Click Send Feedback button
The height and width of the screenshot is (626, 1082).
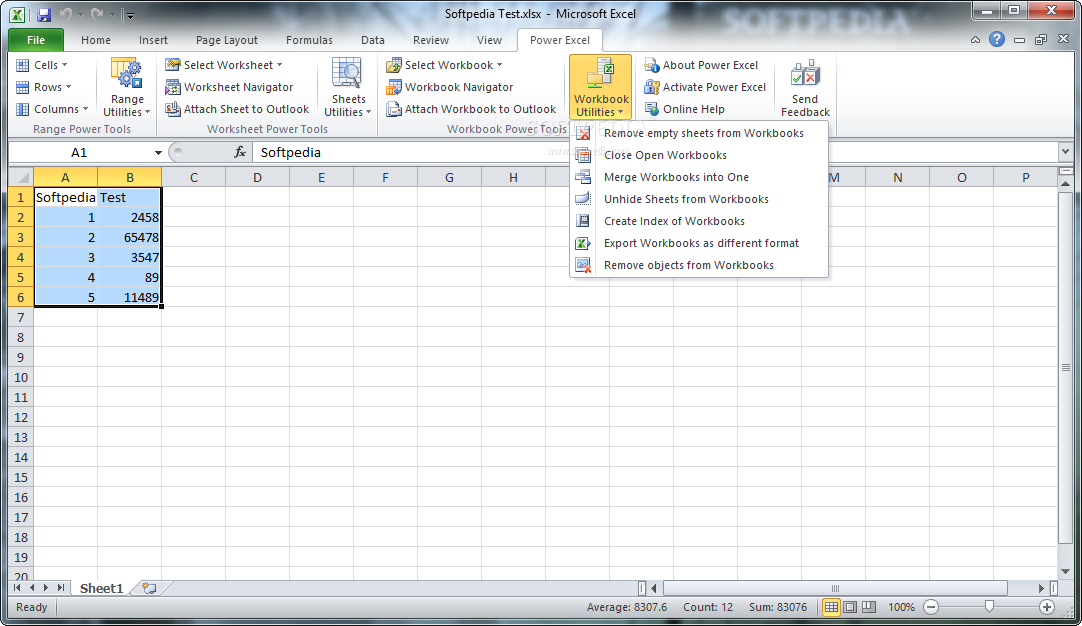805,87
